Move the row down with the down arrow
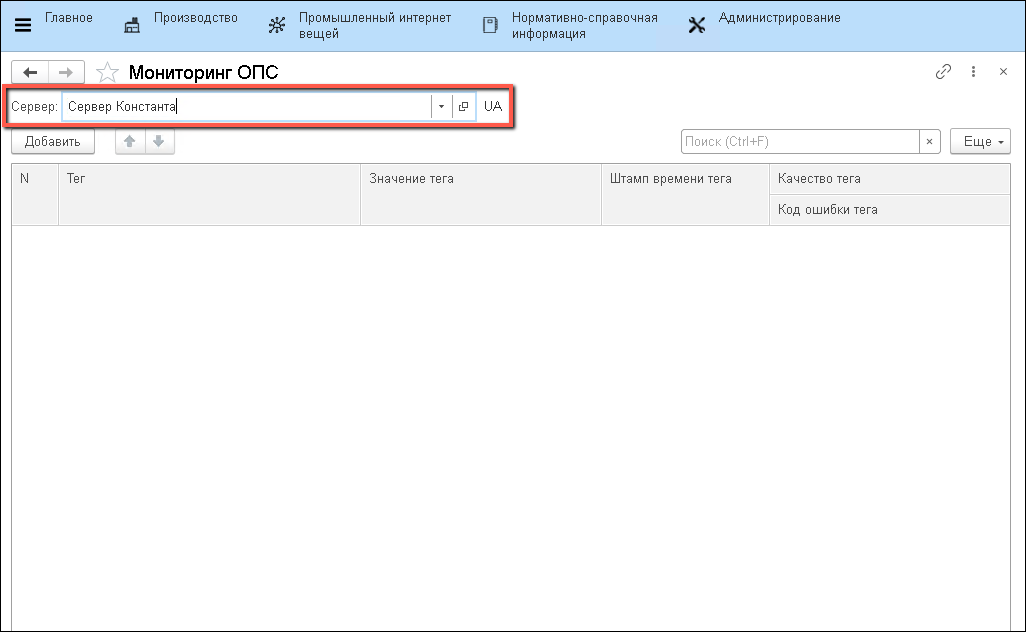This screenshot has height=632, width=1026. coord(158,142)
